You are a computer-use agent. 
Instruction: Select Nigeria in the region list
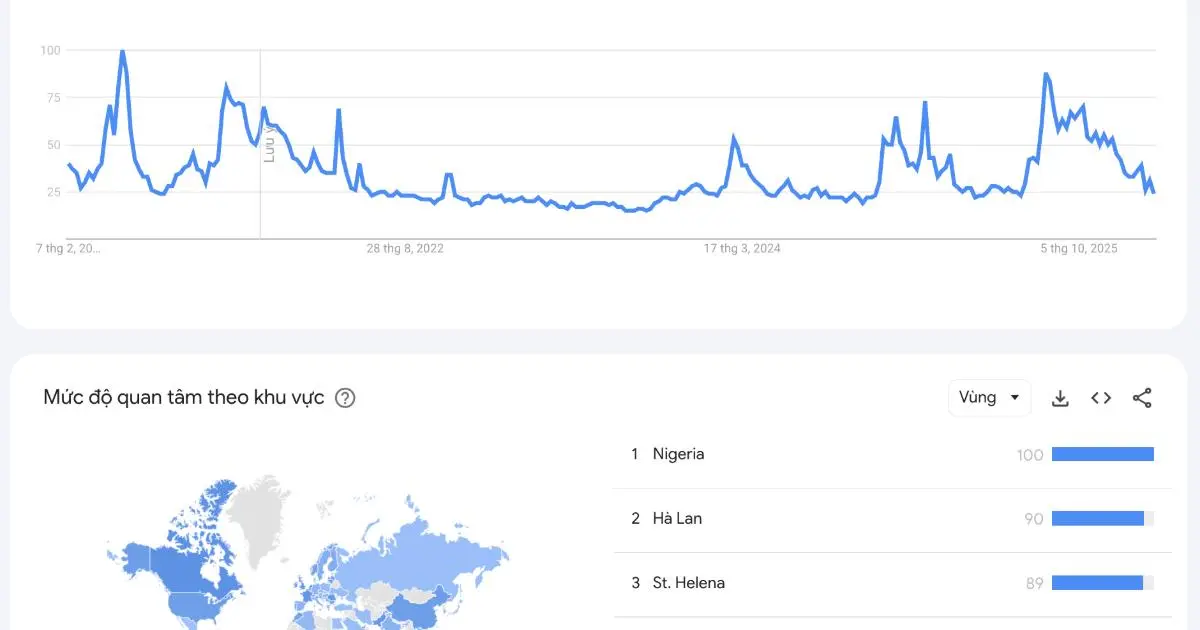tap(681, 454)
